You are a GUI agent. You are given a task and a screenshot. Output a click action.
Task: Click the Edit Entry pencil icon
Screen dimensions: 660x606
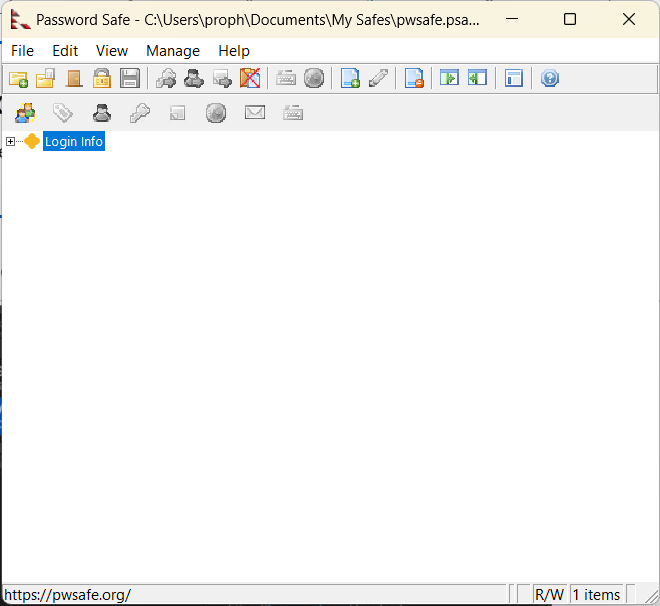click(x=378, y=78)
